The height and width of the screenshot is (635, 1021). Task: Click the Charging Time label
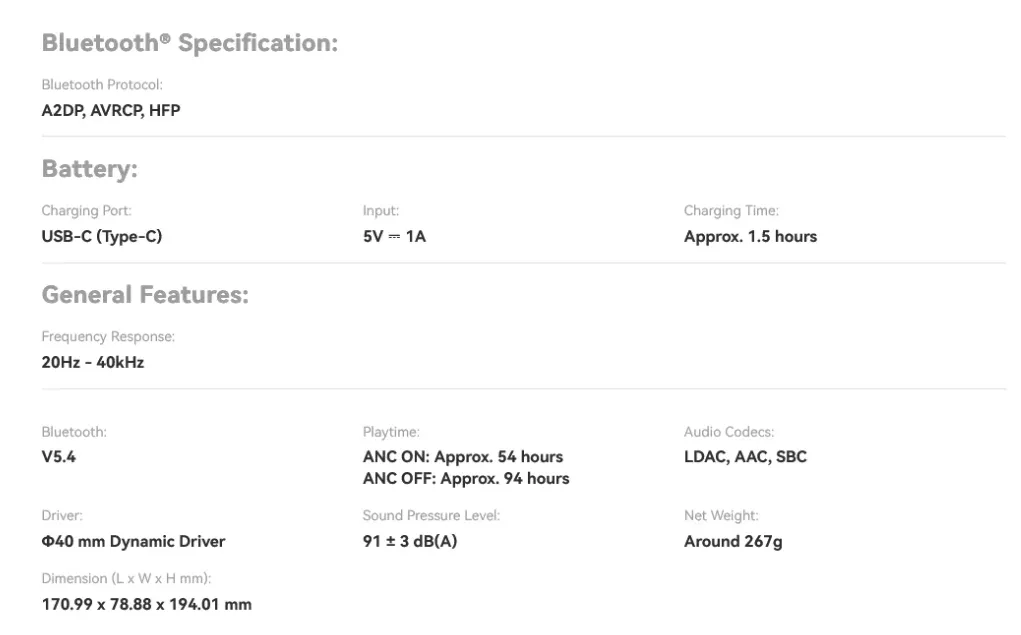[x=731, y=211]
